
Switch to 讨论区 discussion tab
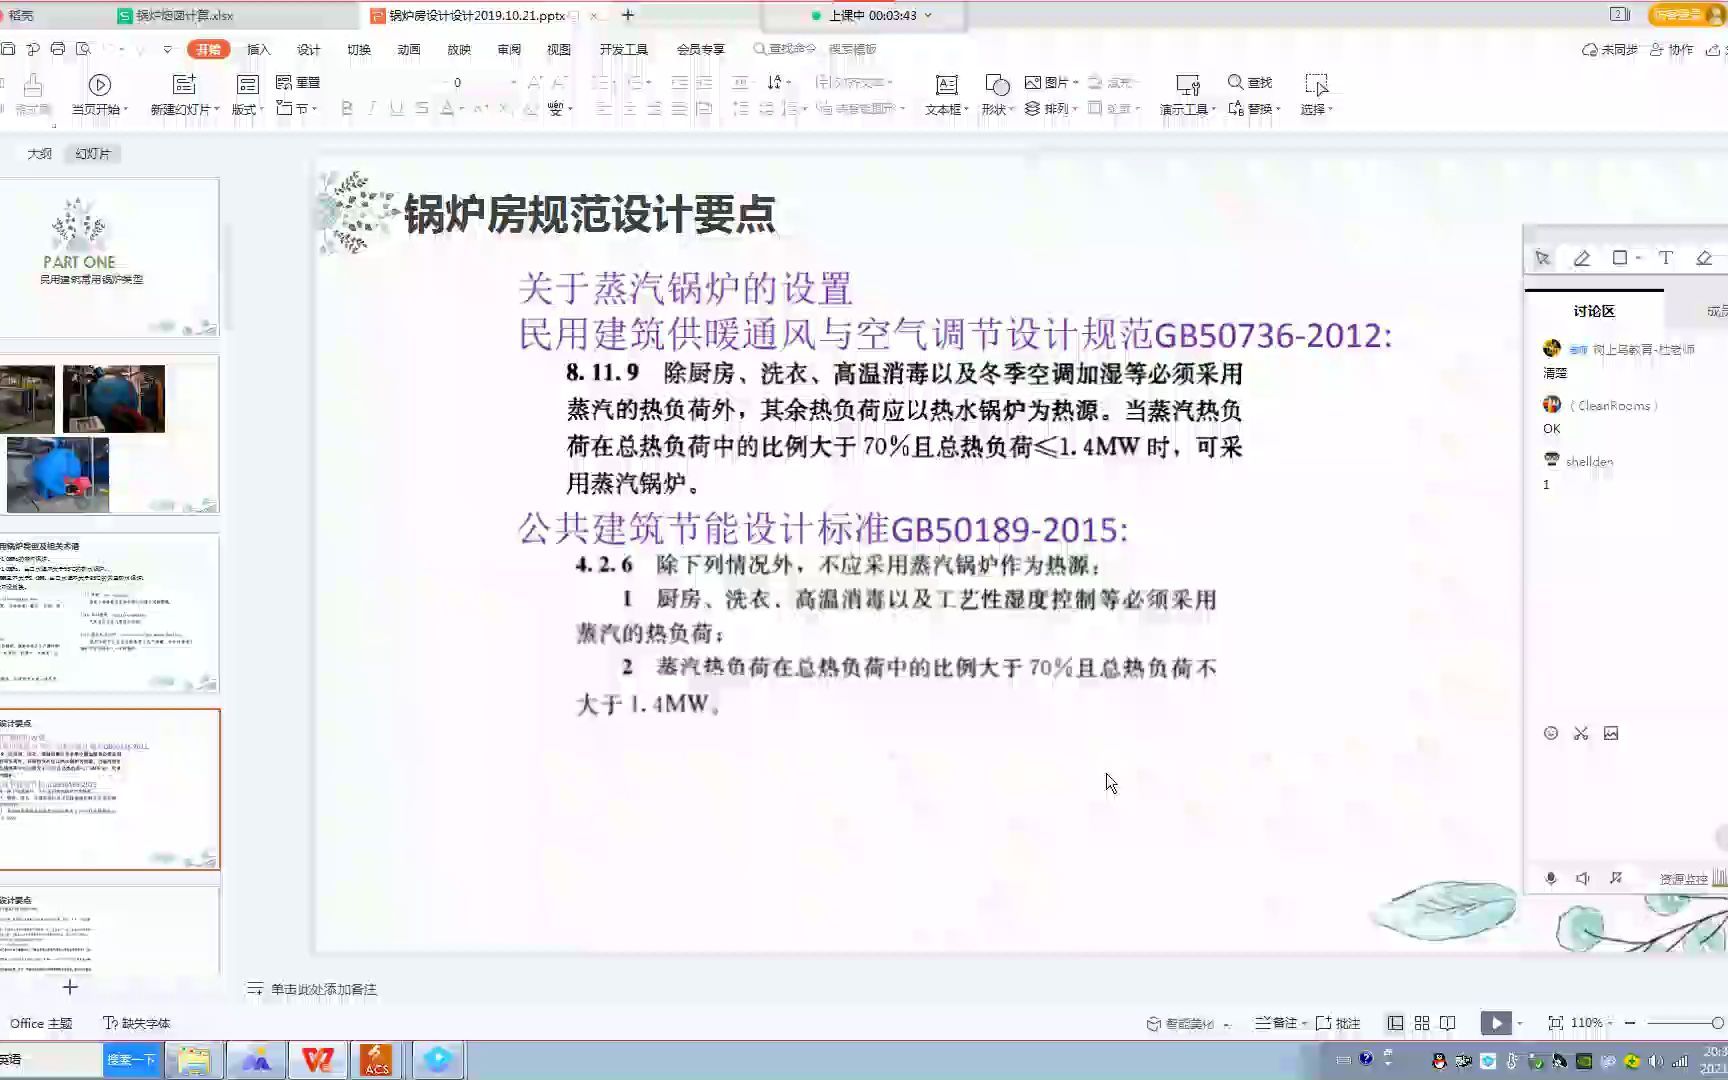(x=1594, y=311)
